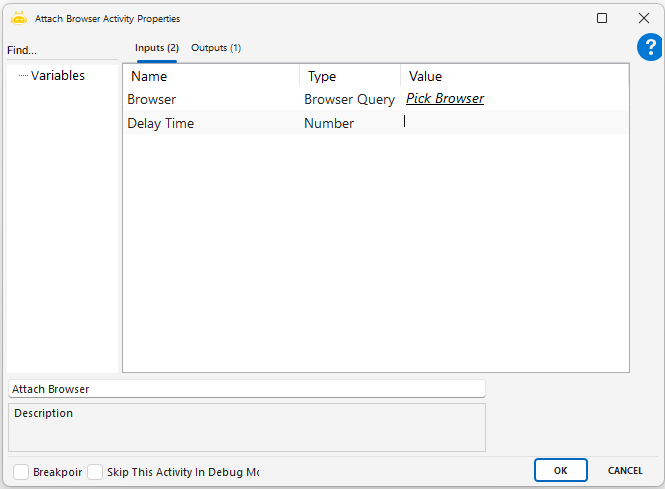Viewport: 665px width, 489px height.
Task: Maximize the Attach Browser Properties window
Action: pyautogui.click(x=602, y=18)
